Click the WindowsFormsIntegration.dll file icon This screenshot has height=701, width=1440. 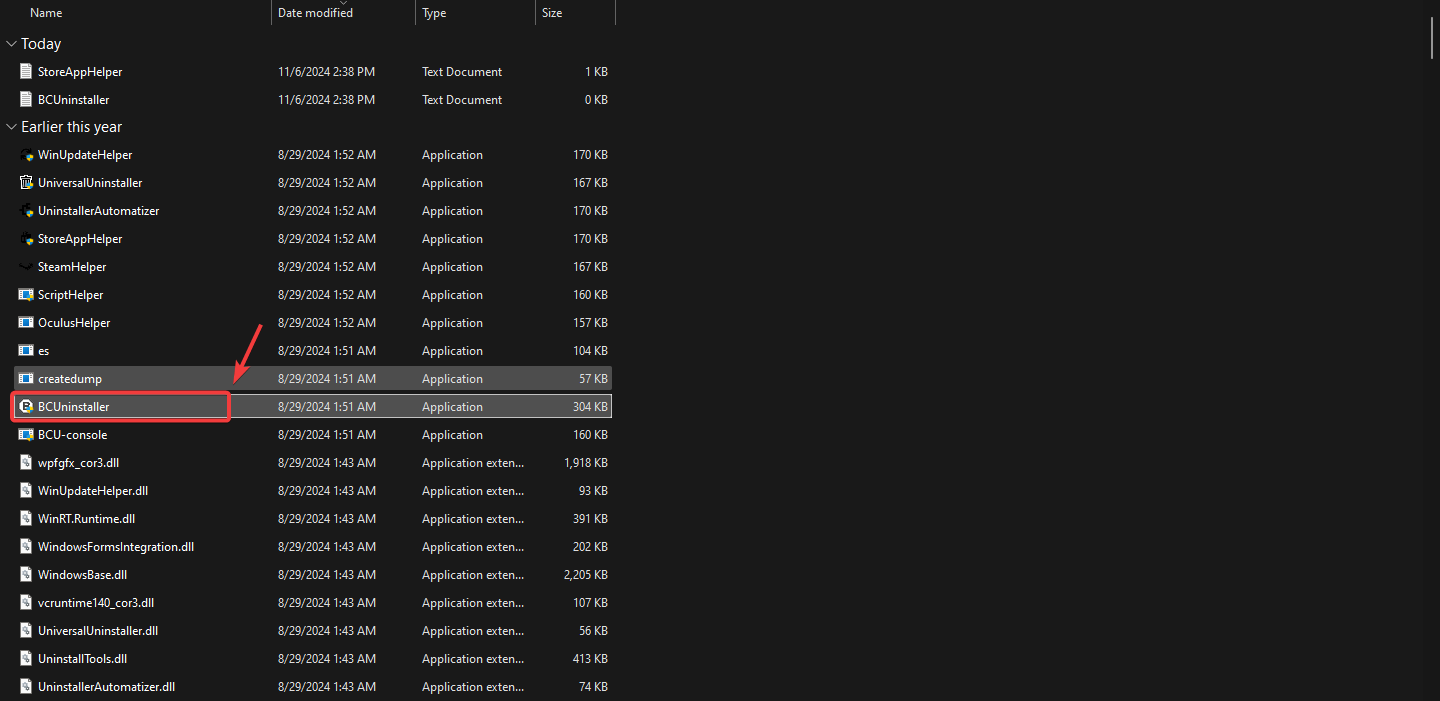click(x=27, y=547)
